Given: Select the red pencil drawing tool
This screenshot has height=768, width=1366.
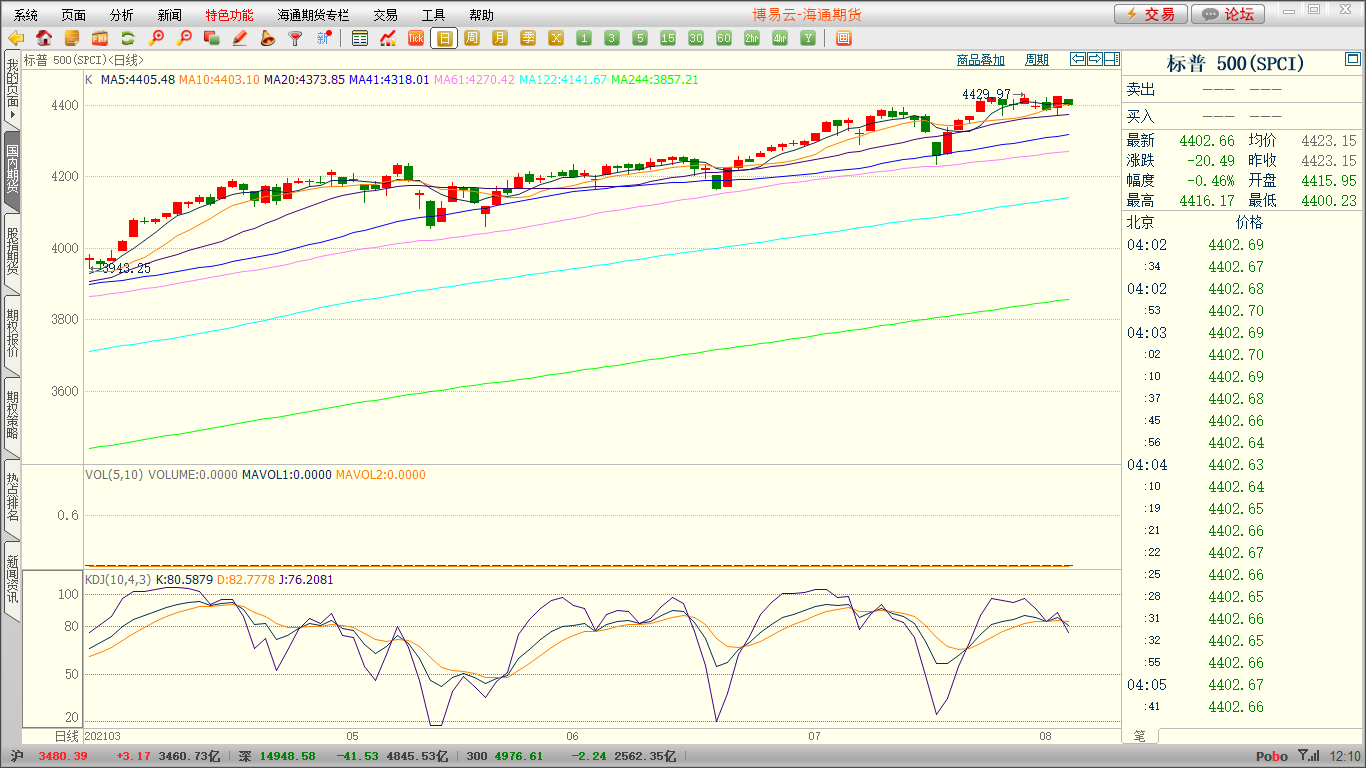Looking at the screenshot, I should click(x=239, y=38).
